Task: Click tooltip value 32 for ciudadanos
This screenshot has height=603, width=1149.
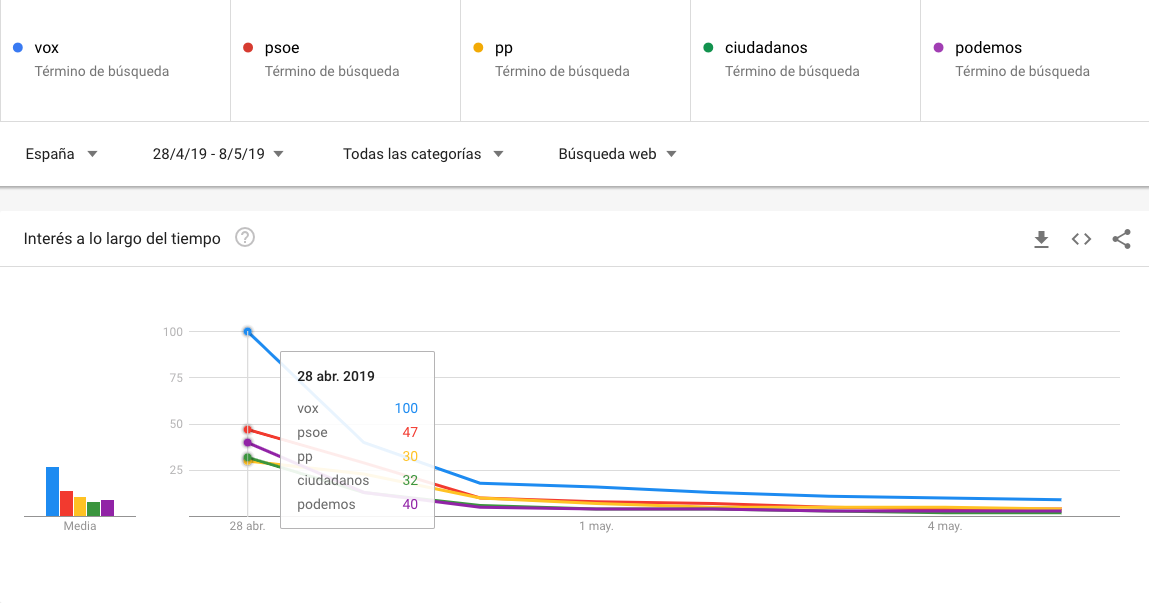Action: [410, 481]
